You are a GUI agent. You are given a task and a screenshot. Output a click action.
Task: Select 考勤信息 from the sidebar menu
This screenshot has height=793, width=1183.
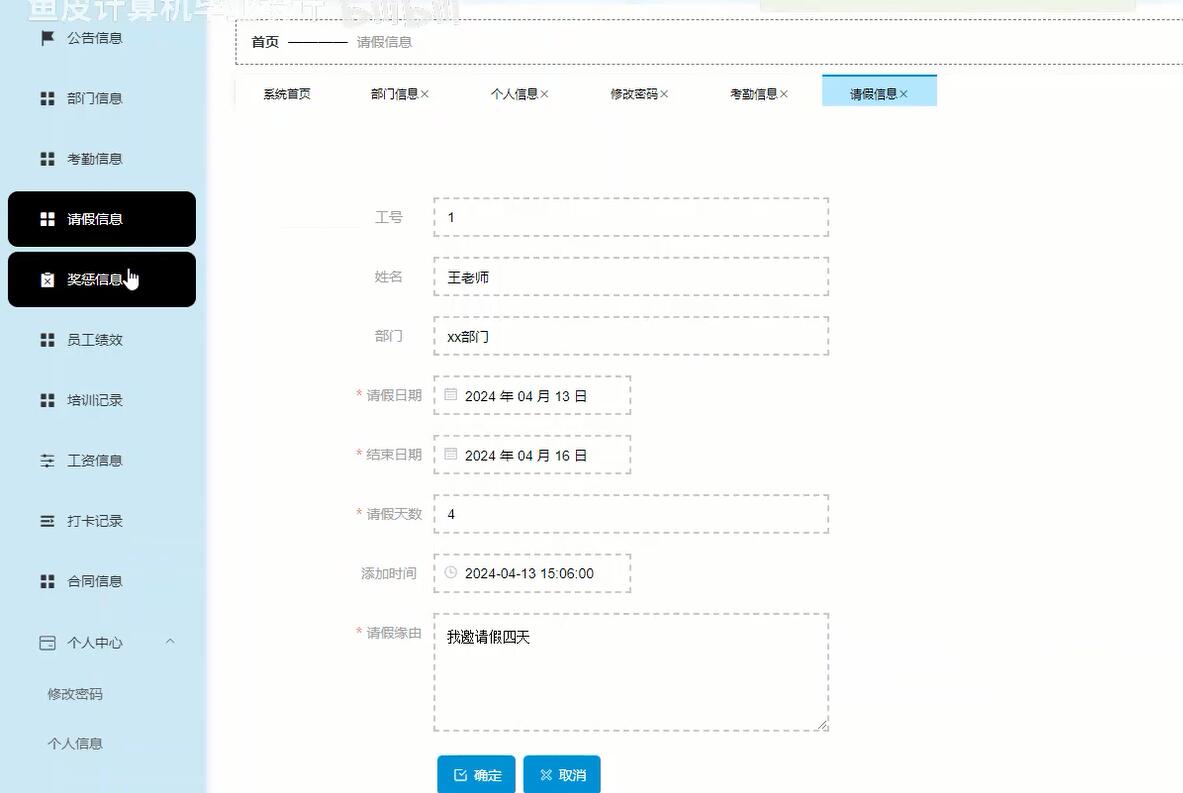95,158
